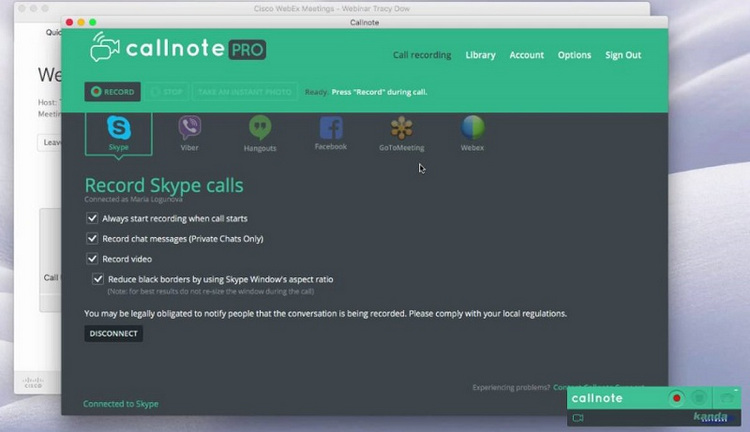Viewport: 750px width, 432px height.
Task: Click the STOP button
Action: (167, 92)
